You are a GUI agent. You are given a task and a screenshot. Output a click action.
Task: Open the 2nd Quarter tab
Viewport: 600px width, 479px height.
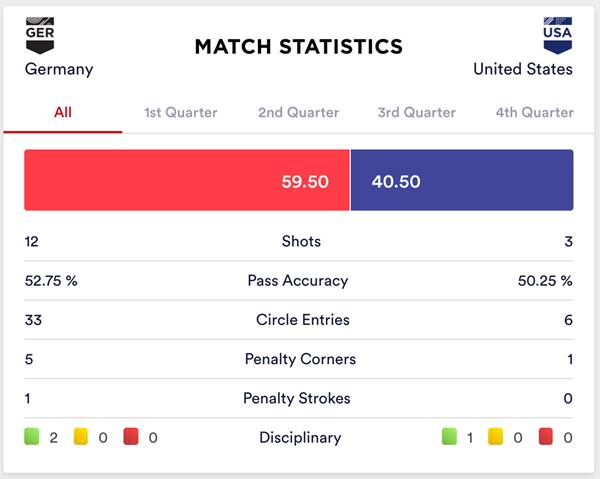tap(298, 112)
